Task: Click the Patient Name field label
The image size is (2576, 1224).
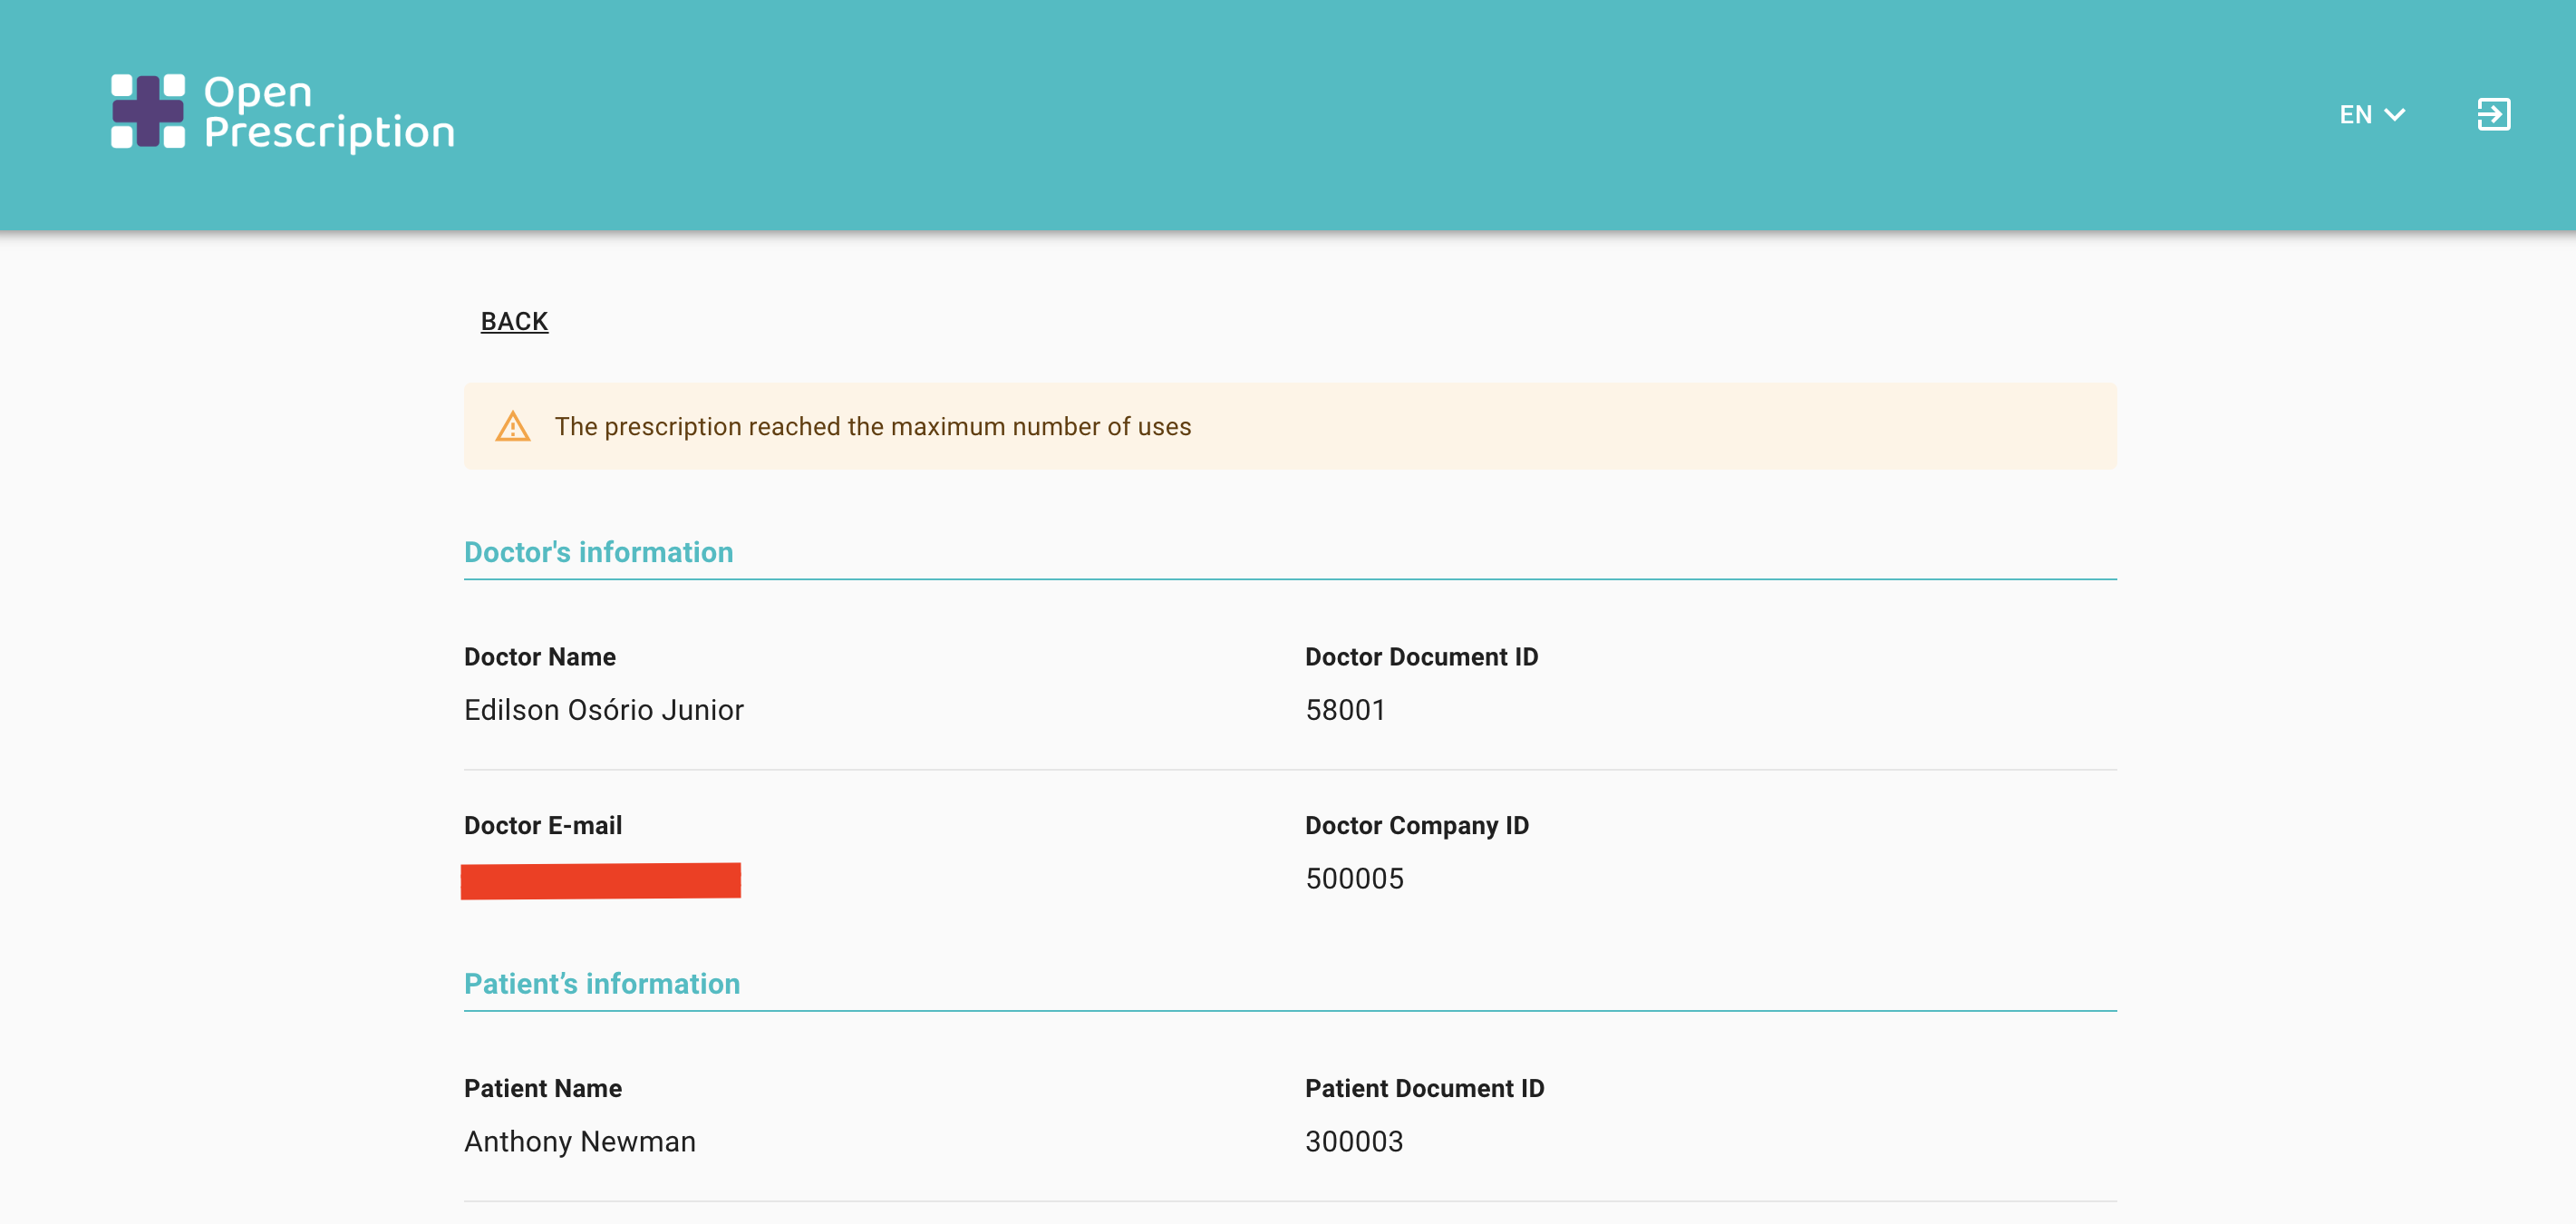Action: (x=542, y=1088)
